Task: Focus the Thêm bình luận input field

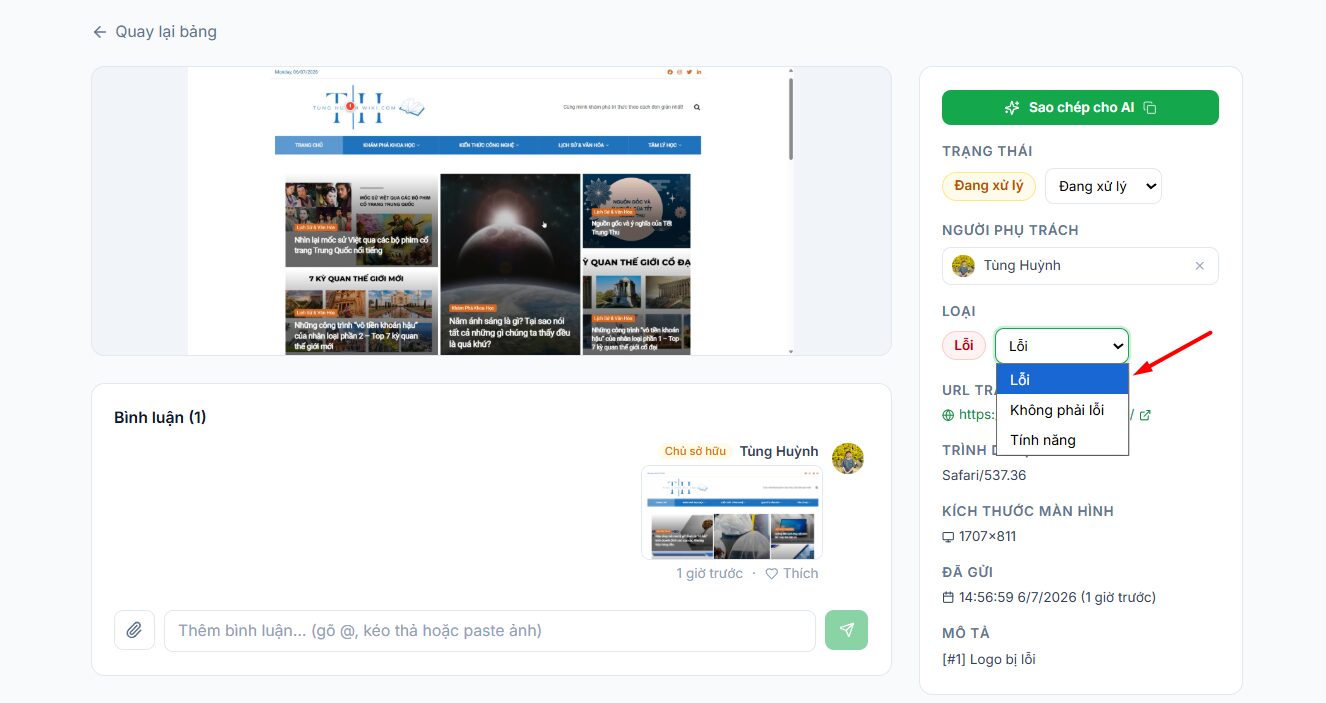Action: tap(490, 631)
